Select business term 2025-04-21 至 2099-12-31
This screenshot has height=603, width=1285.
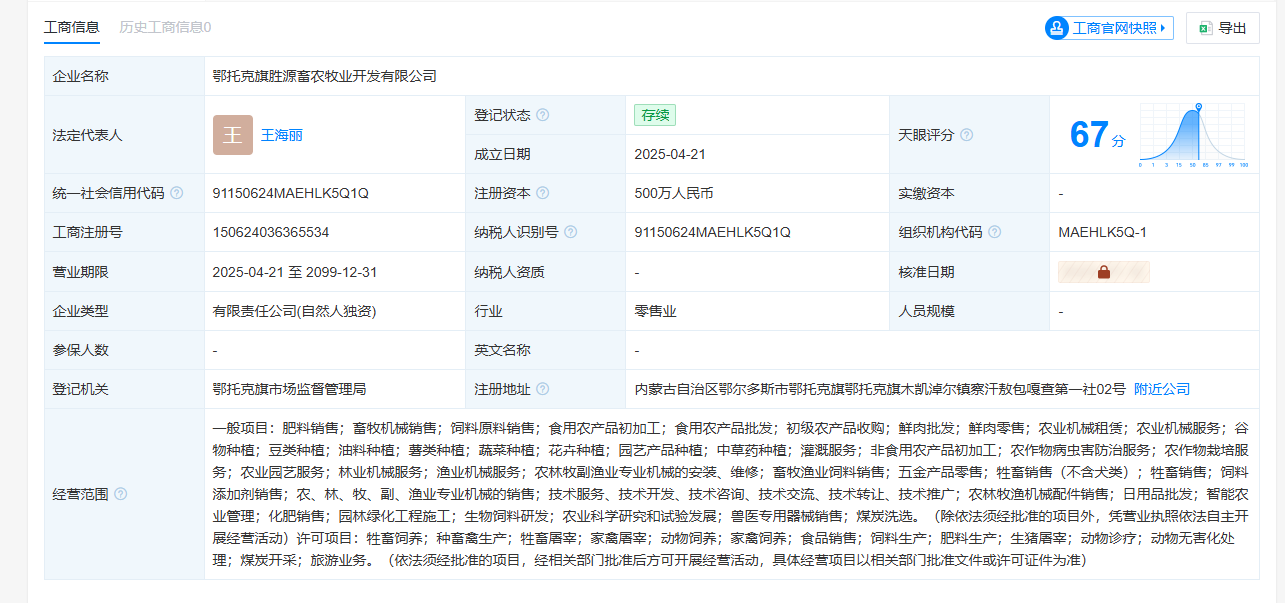(295, 272)
